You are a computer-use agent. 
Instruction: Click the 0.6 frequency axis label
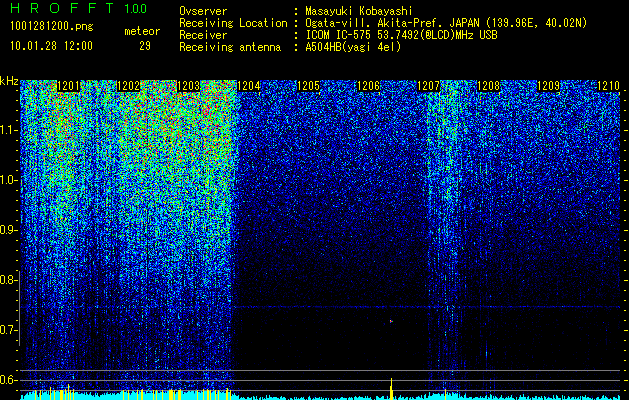click(9, 380)
